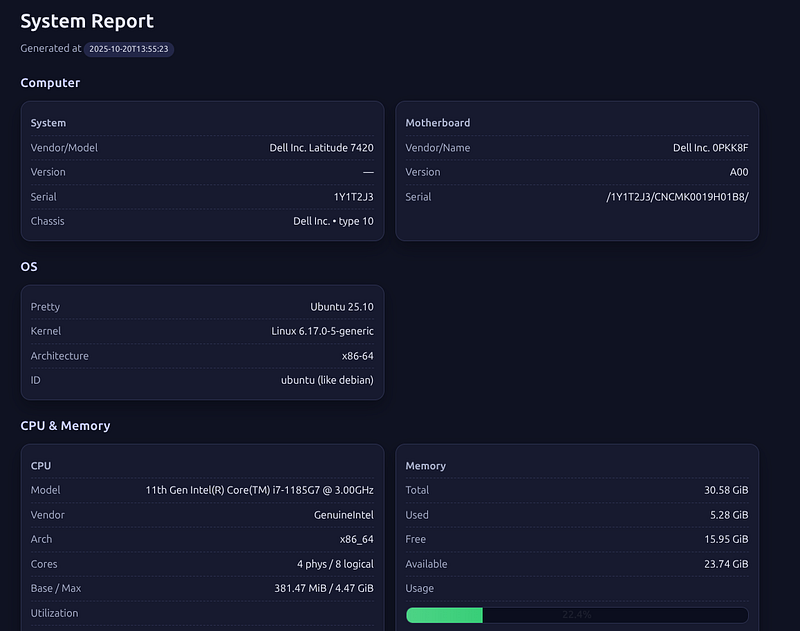800x631 pixels.
Task: Click the Pretty label in OS card
Action: coord(45,307)
